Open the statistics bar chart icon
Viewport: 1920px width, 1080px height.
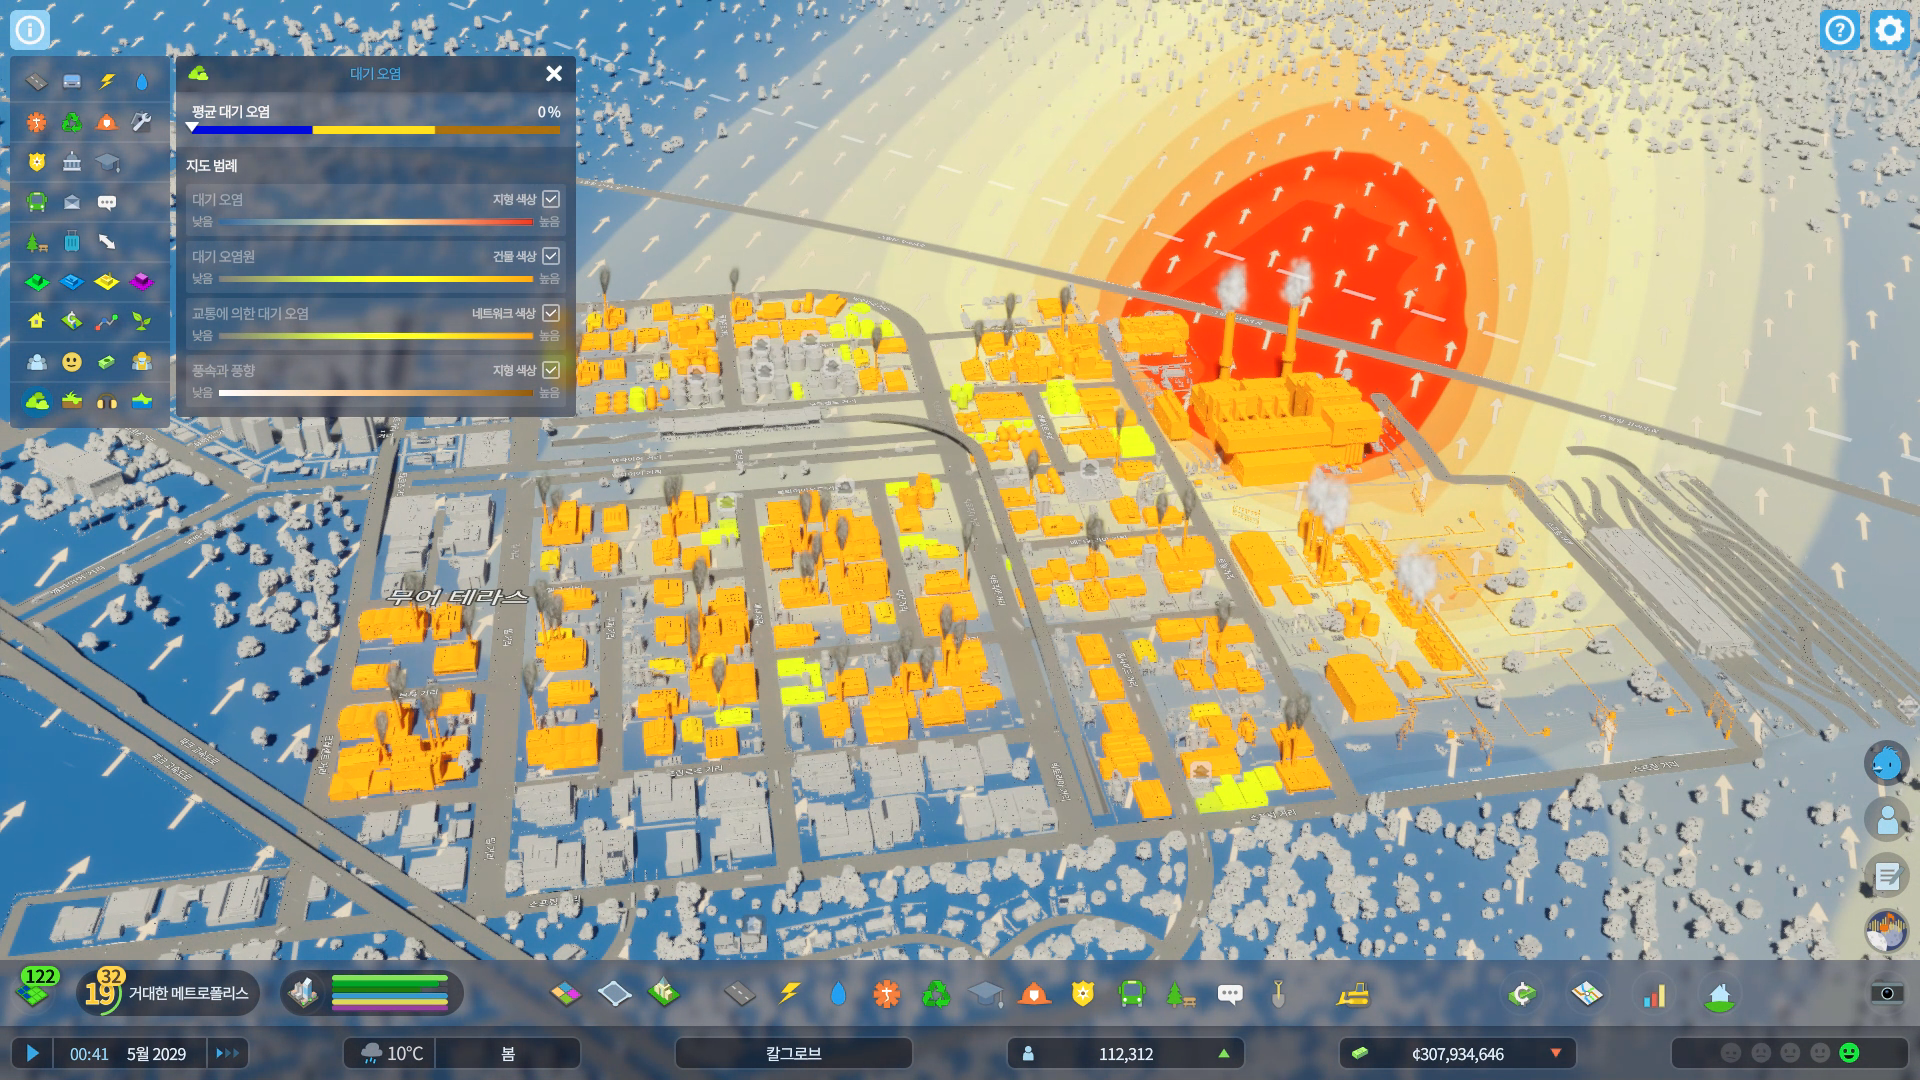(x=1655, y=994)
